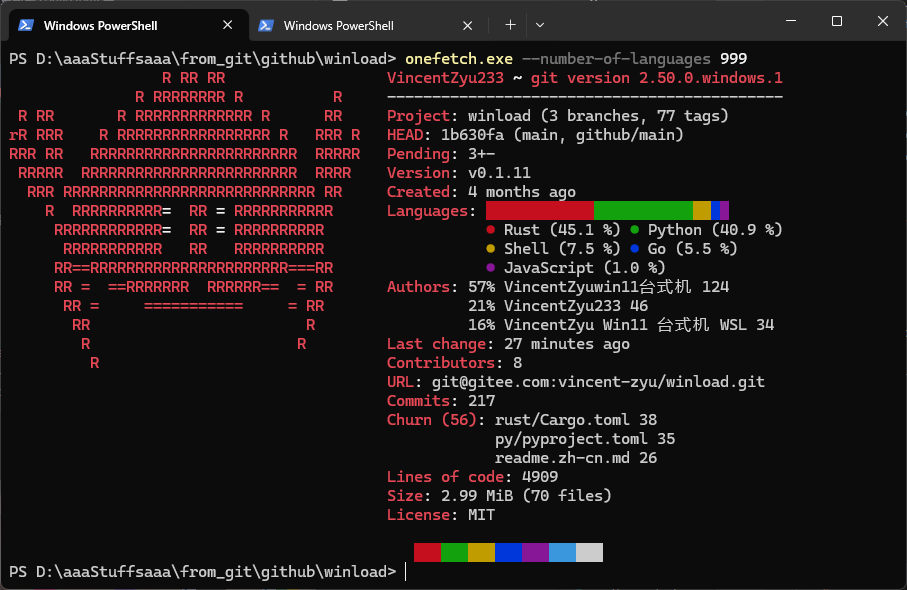Image resolution: width=907 pixels, height=590 pixels.
Task: Click the blue Go legend dot
Action: click(x=635, y=249)
